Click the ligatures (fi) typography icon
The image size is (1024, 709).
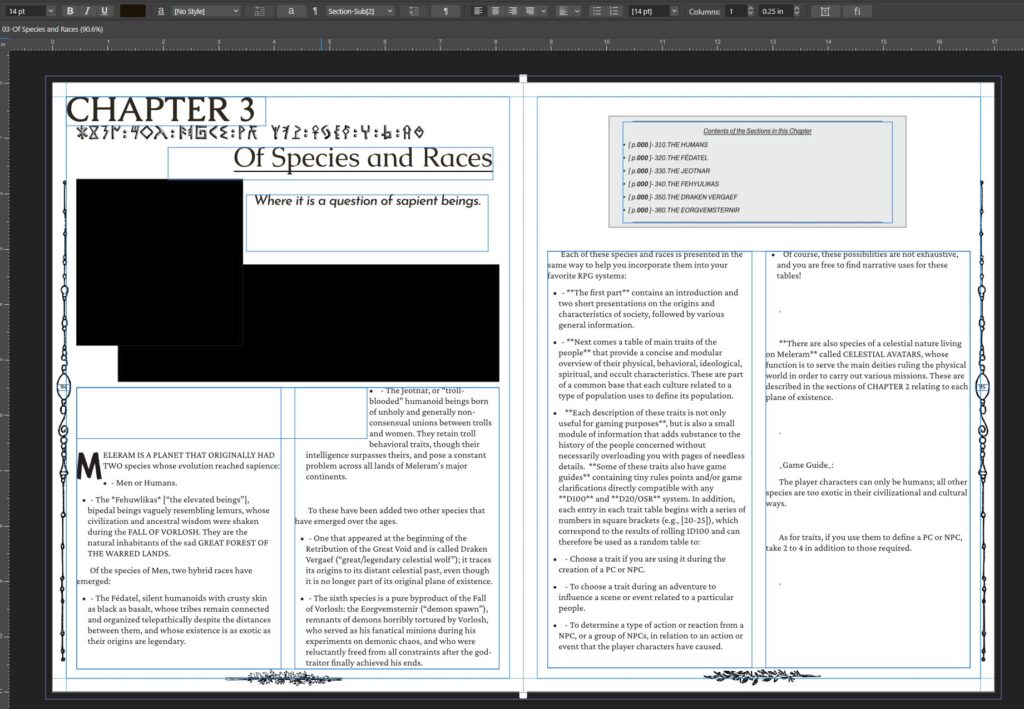pos(858,11)
